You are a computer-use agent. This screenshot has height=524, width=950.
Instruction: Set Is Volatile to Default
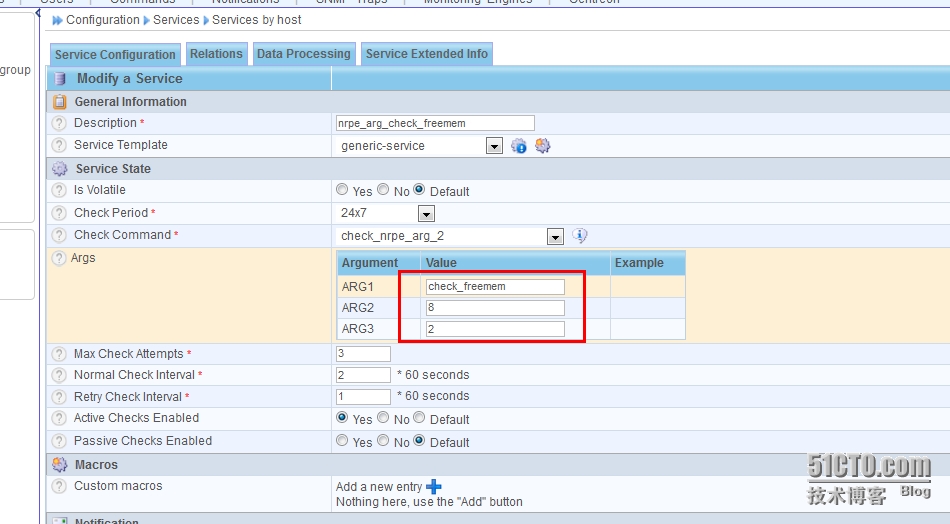419,190
